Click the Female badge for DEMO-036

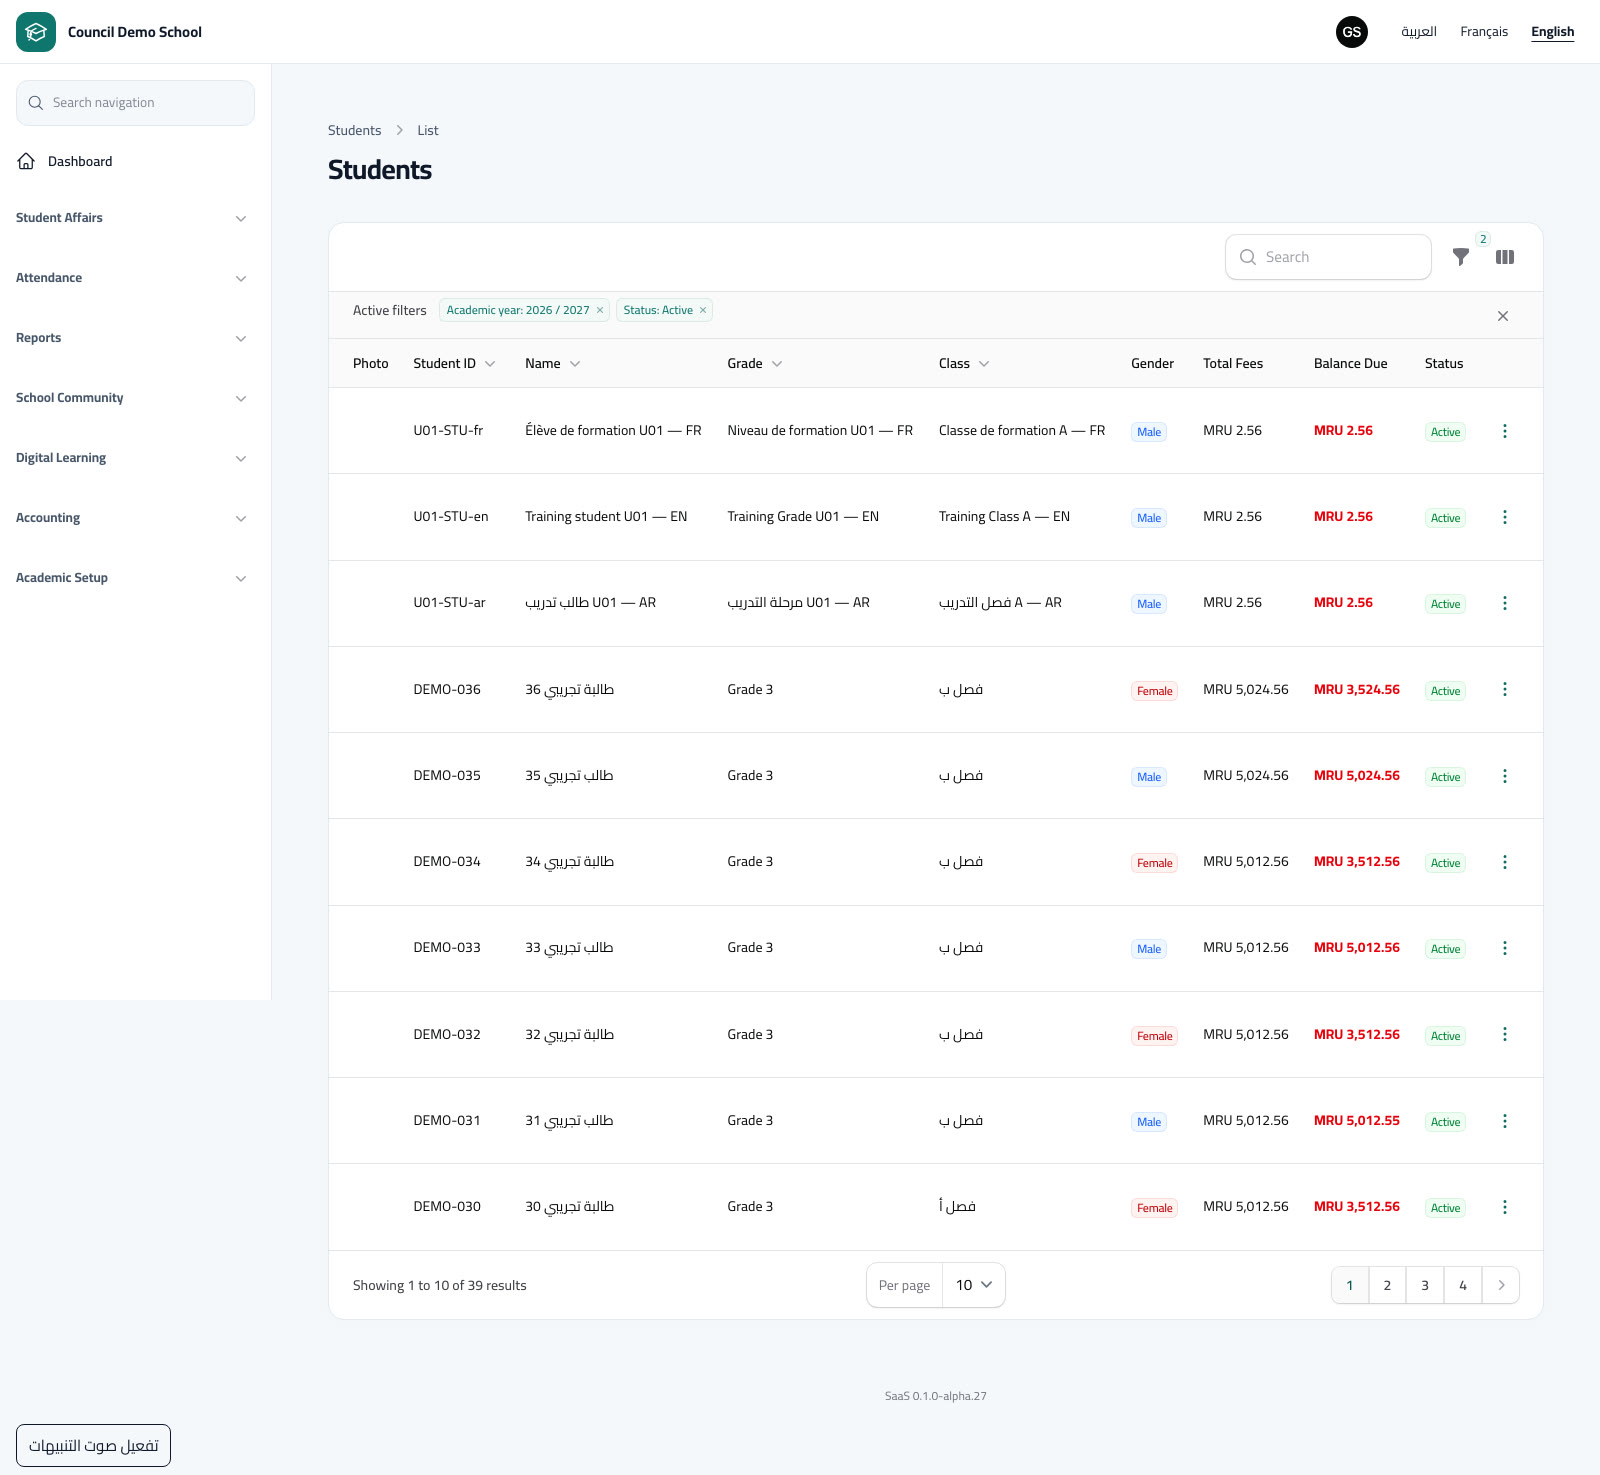(1154, 691)
